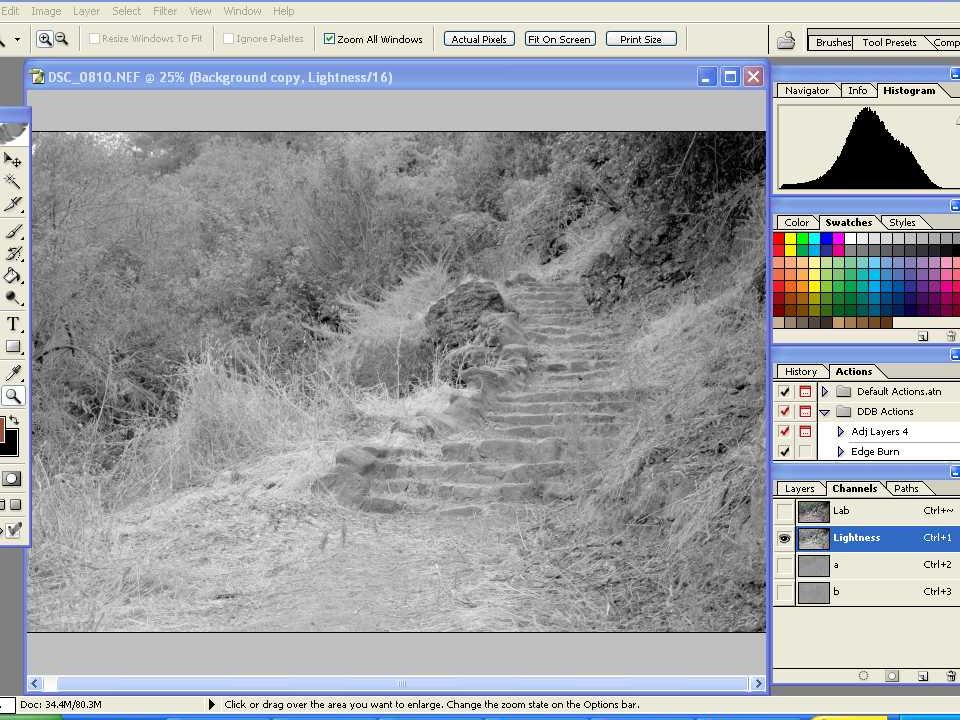Select the Eyedropper tool

(x=12, y=372)
